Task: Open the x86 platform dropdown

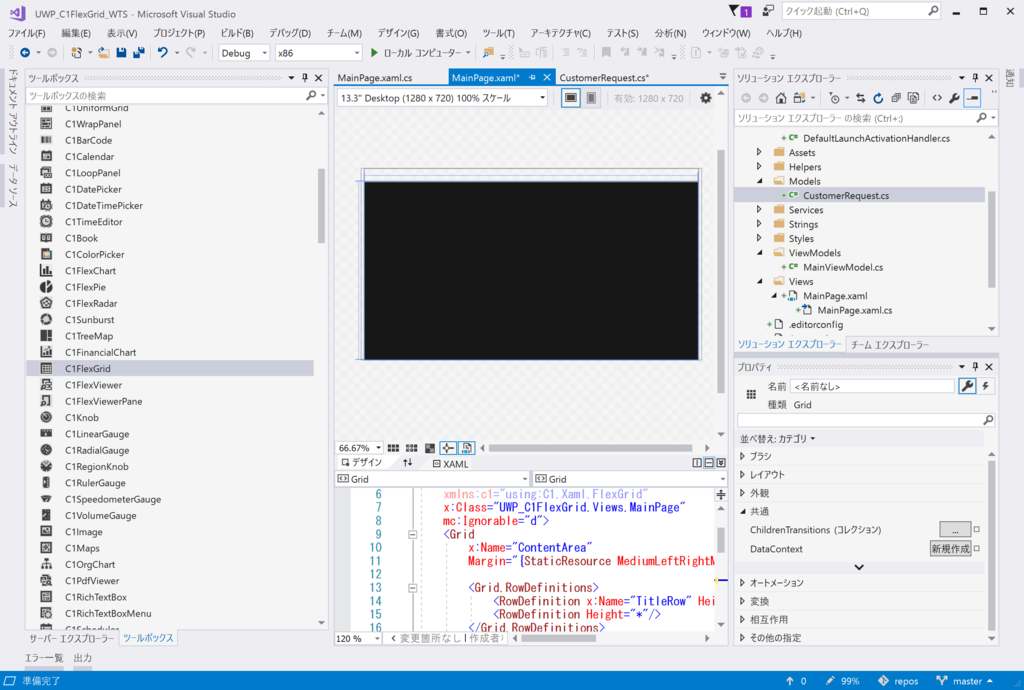Action: (x=318, y=53)
